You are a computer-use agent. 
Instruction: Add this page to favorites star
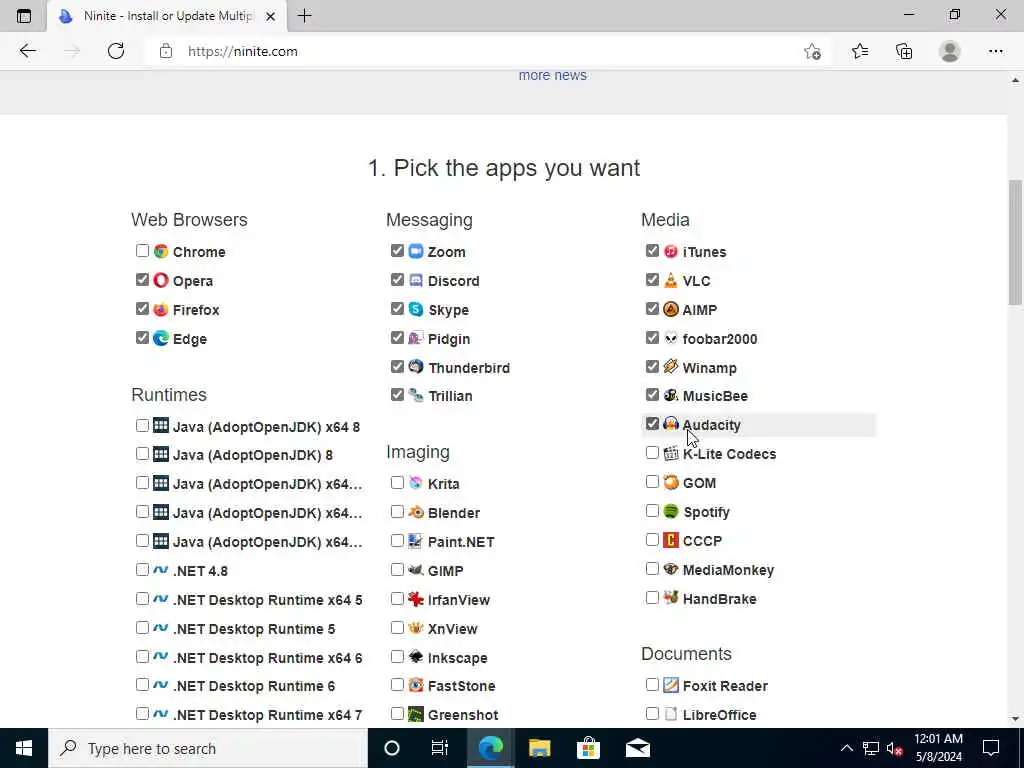pos(812,52)
